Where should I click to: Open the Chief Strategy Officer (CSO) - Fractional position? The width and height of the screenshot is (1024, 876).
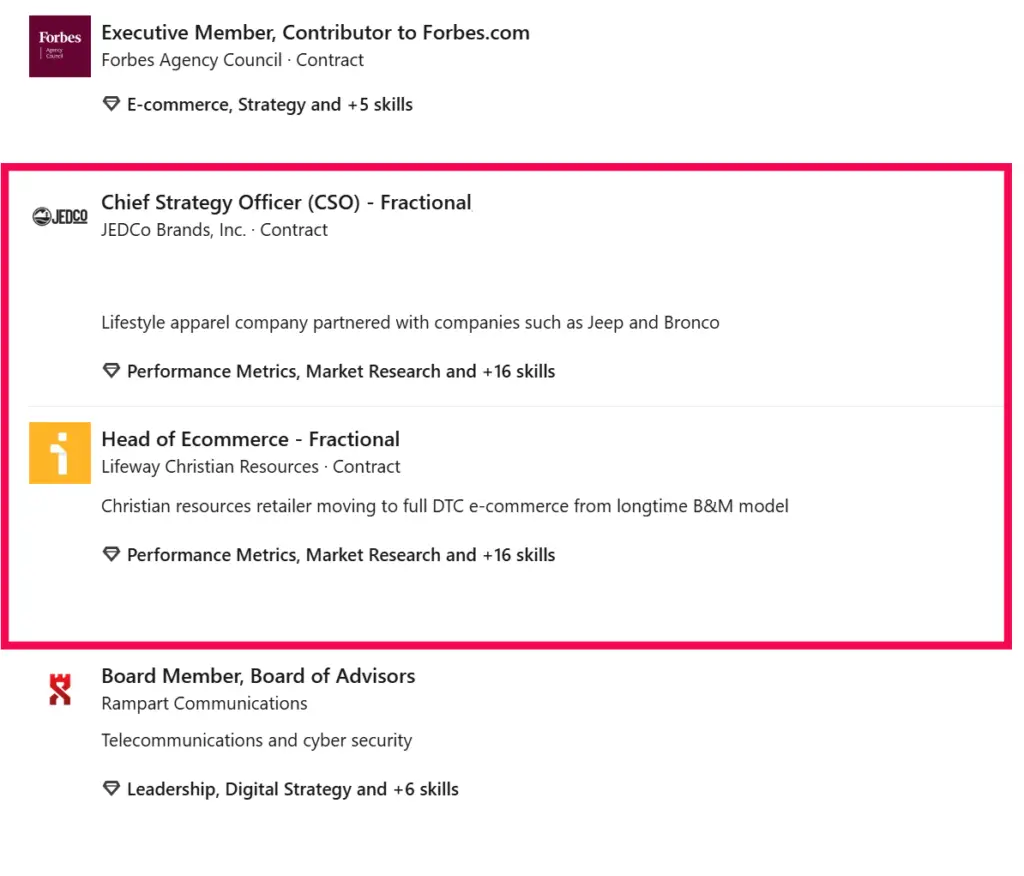tap(286, 202)
